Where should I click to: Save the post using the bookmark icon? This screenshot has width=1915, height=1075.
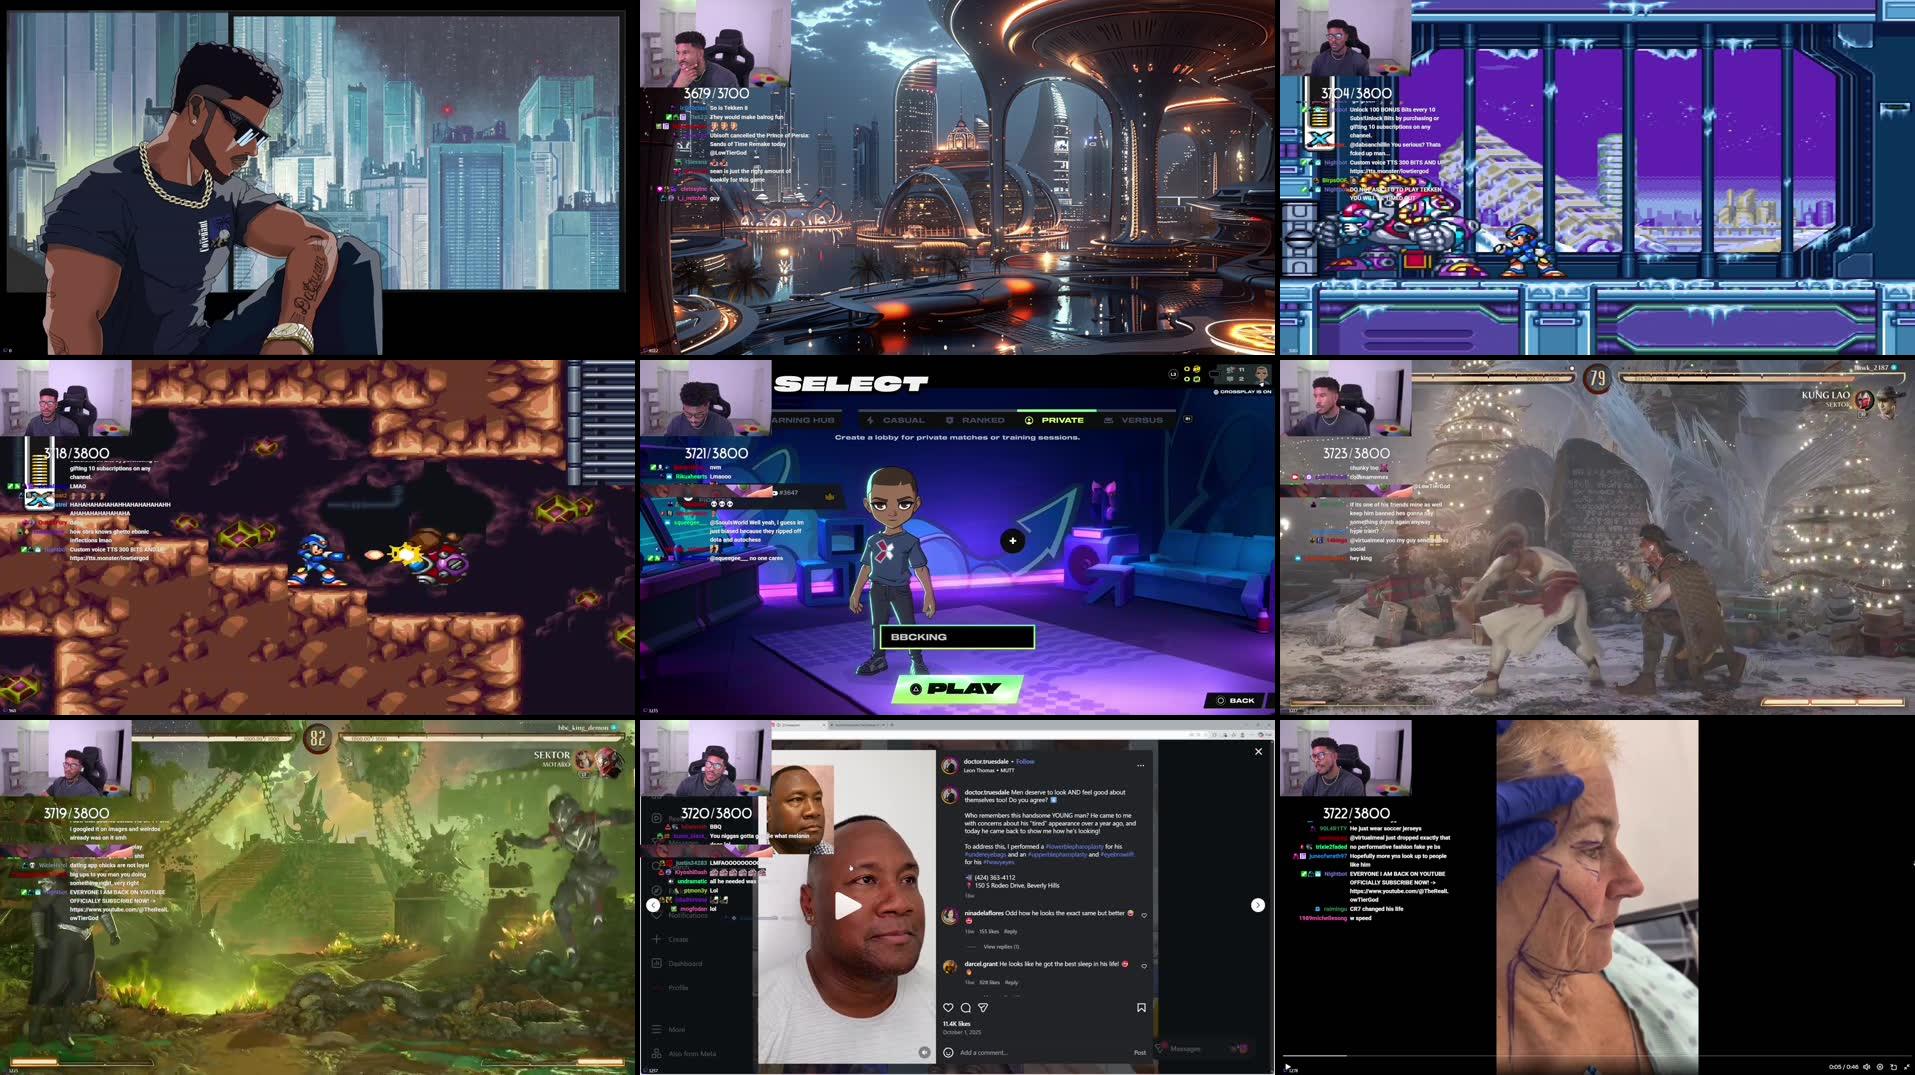click(1141, 1008)
